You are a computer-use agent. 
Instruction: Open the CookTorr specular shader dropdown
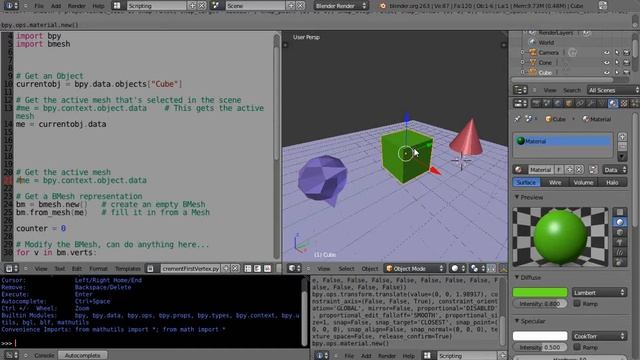coord(599,336)
